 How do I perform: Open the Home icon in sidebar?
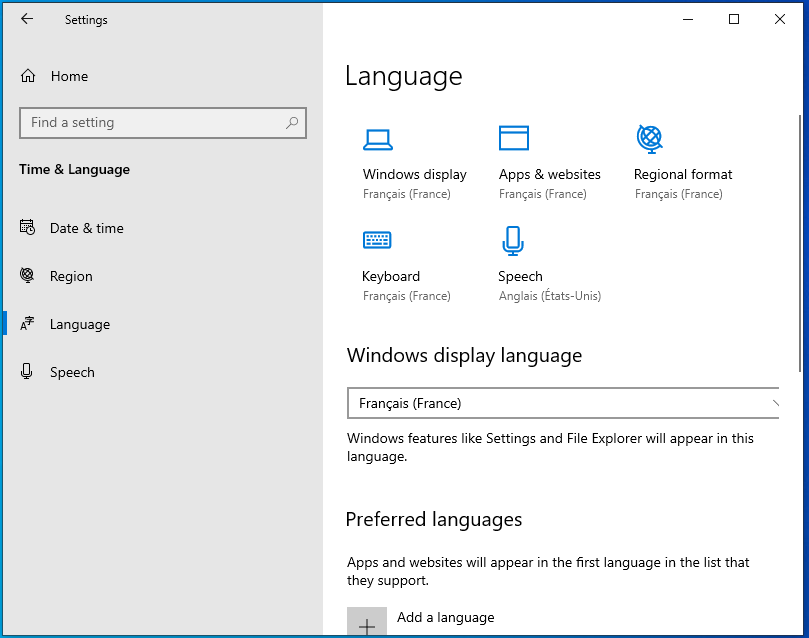28,76
